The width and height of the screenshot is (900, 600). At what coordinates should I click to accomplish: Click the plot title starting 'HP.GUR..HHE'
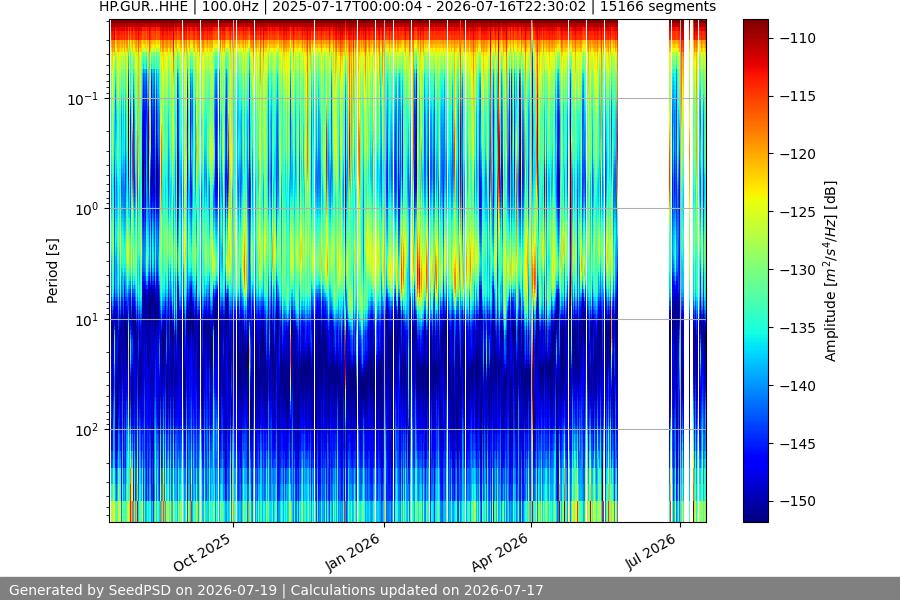[x=408, y=7]
